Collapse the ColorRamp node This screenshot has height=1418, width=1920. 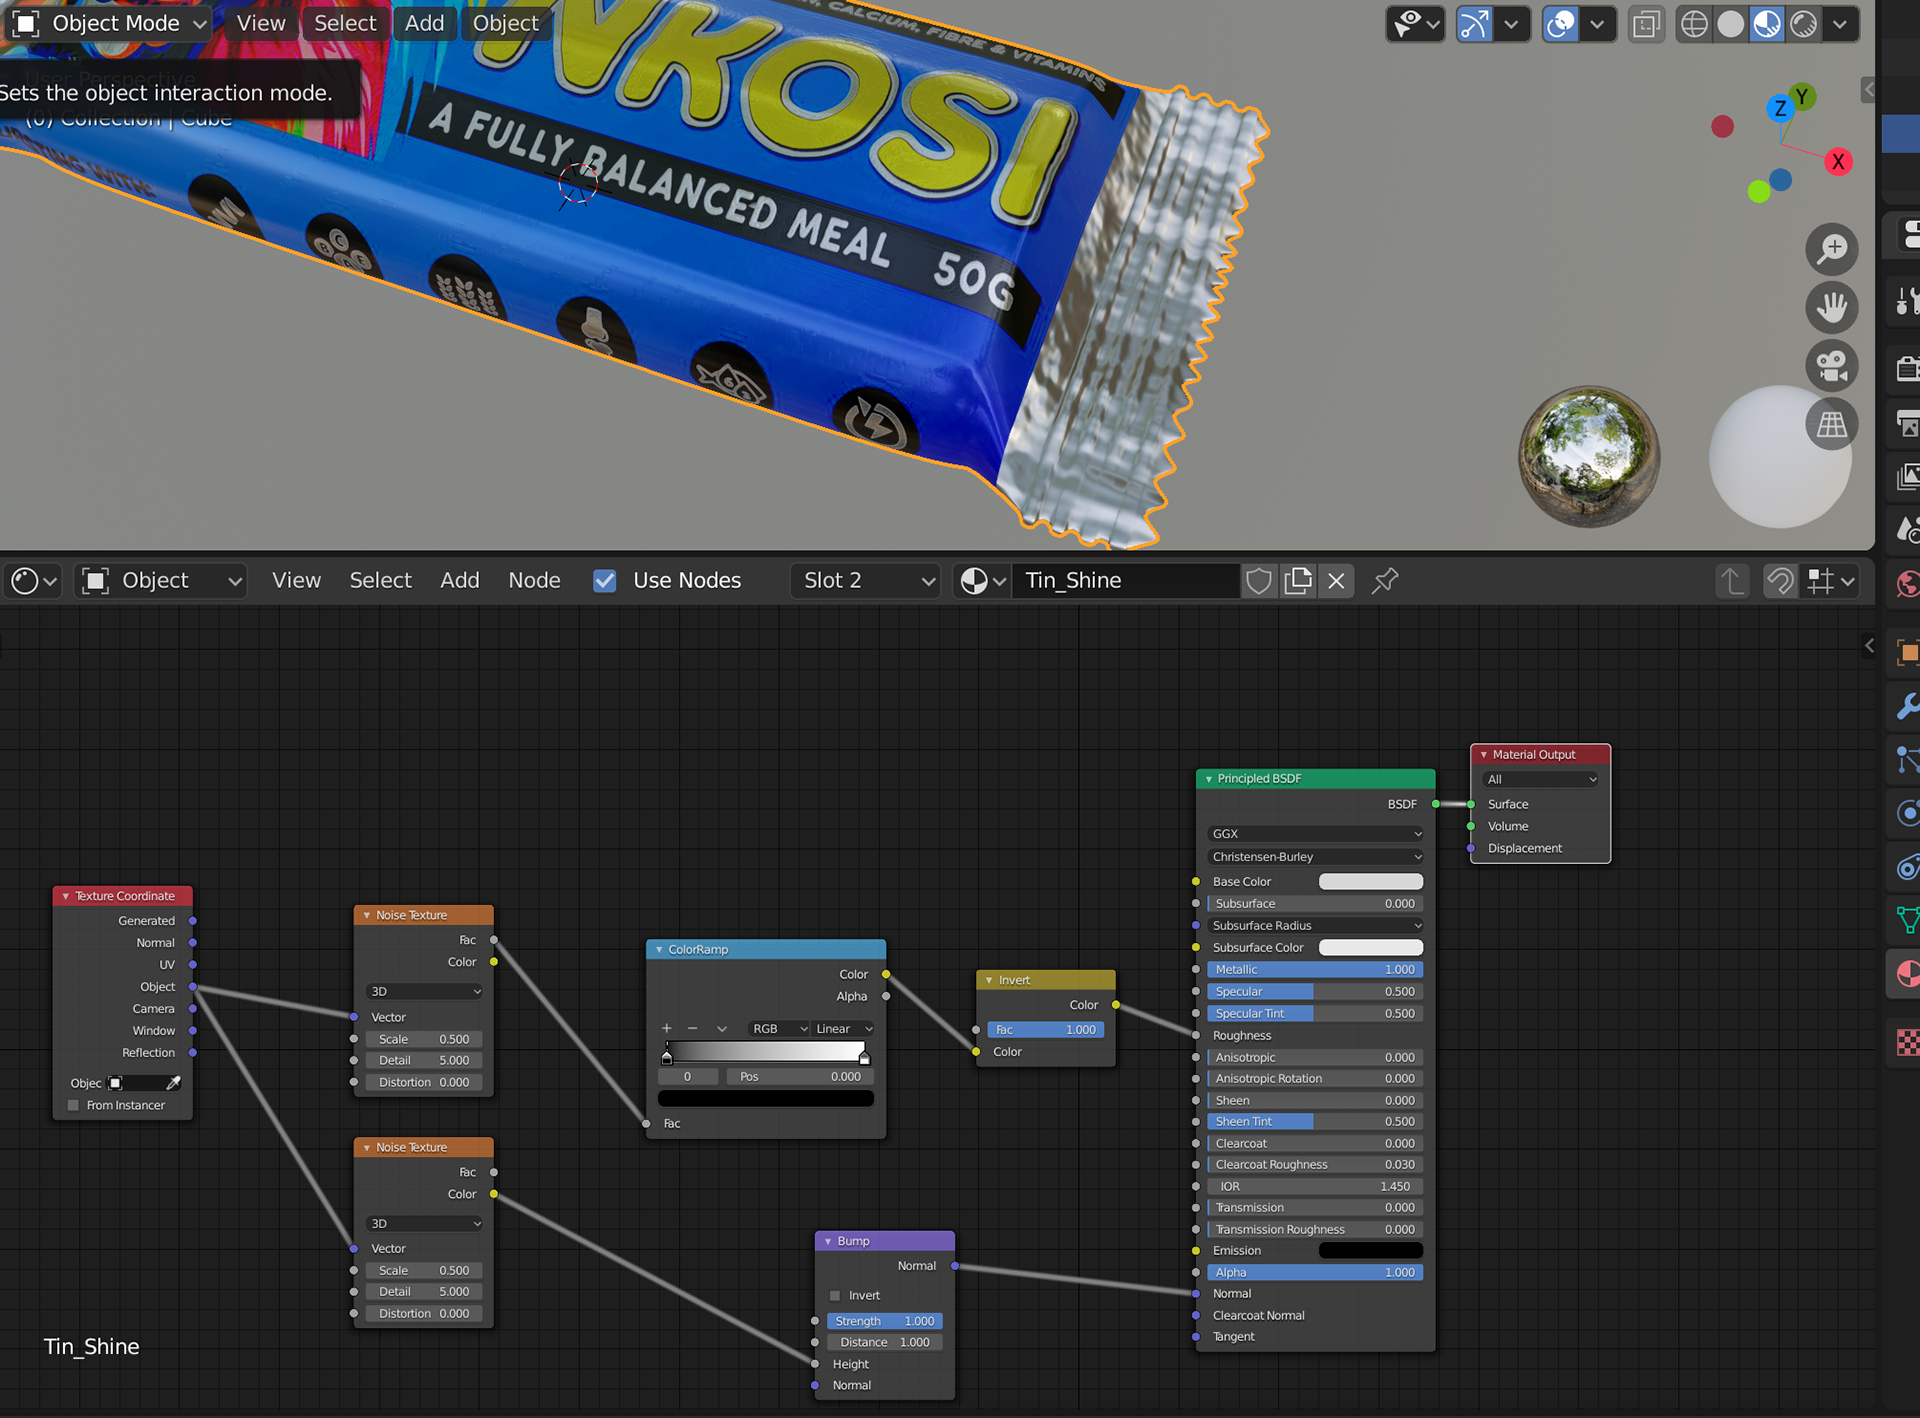point(659,950)
